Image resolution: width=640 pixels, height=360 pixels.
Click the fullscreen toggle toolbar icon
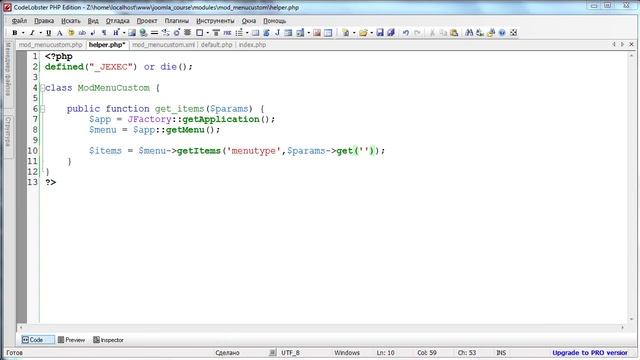[513, 33]
